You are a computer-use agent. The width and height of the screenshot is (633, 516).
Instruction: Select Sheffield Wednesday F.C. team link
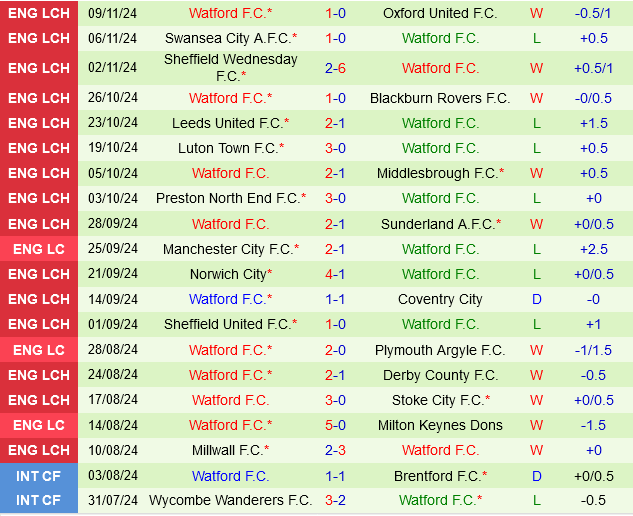pyautogui.click(x=230, y=68)
